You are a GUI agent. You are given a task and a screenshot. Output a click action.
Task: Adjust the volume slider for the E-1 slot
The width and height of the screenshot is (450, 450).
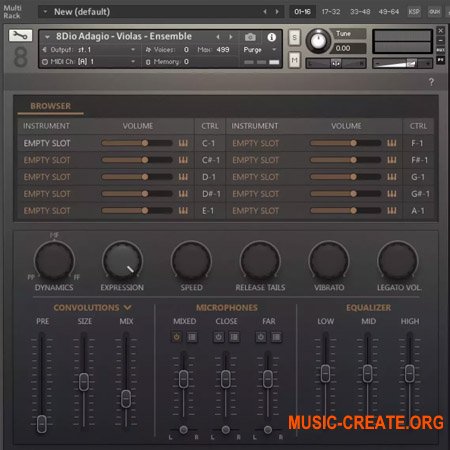[x=137, y=211]
